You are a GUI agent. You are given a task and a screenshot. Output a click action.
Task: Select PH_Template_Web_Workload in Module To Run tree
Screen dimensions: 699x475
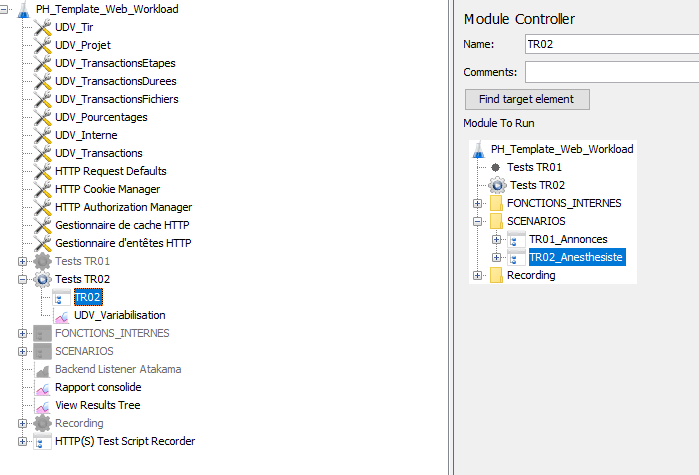click(562, 149)
